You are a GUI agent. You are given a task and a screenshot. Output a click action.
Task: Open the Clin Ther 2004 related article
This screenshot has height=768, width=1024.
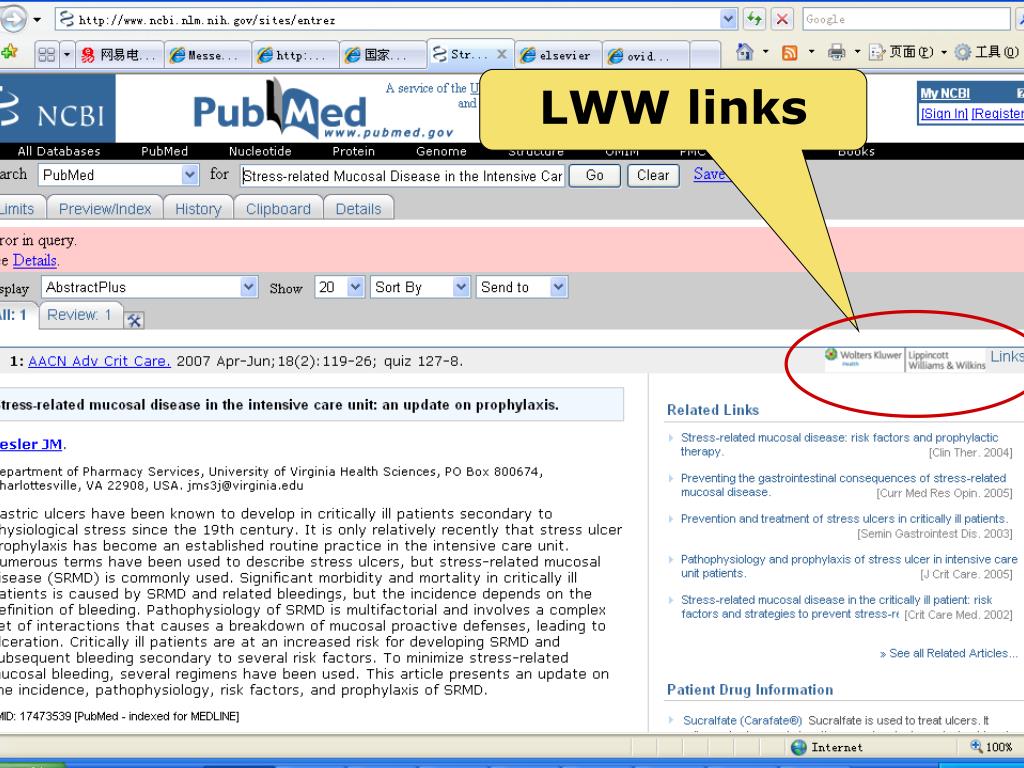coord(839,444)
